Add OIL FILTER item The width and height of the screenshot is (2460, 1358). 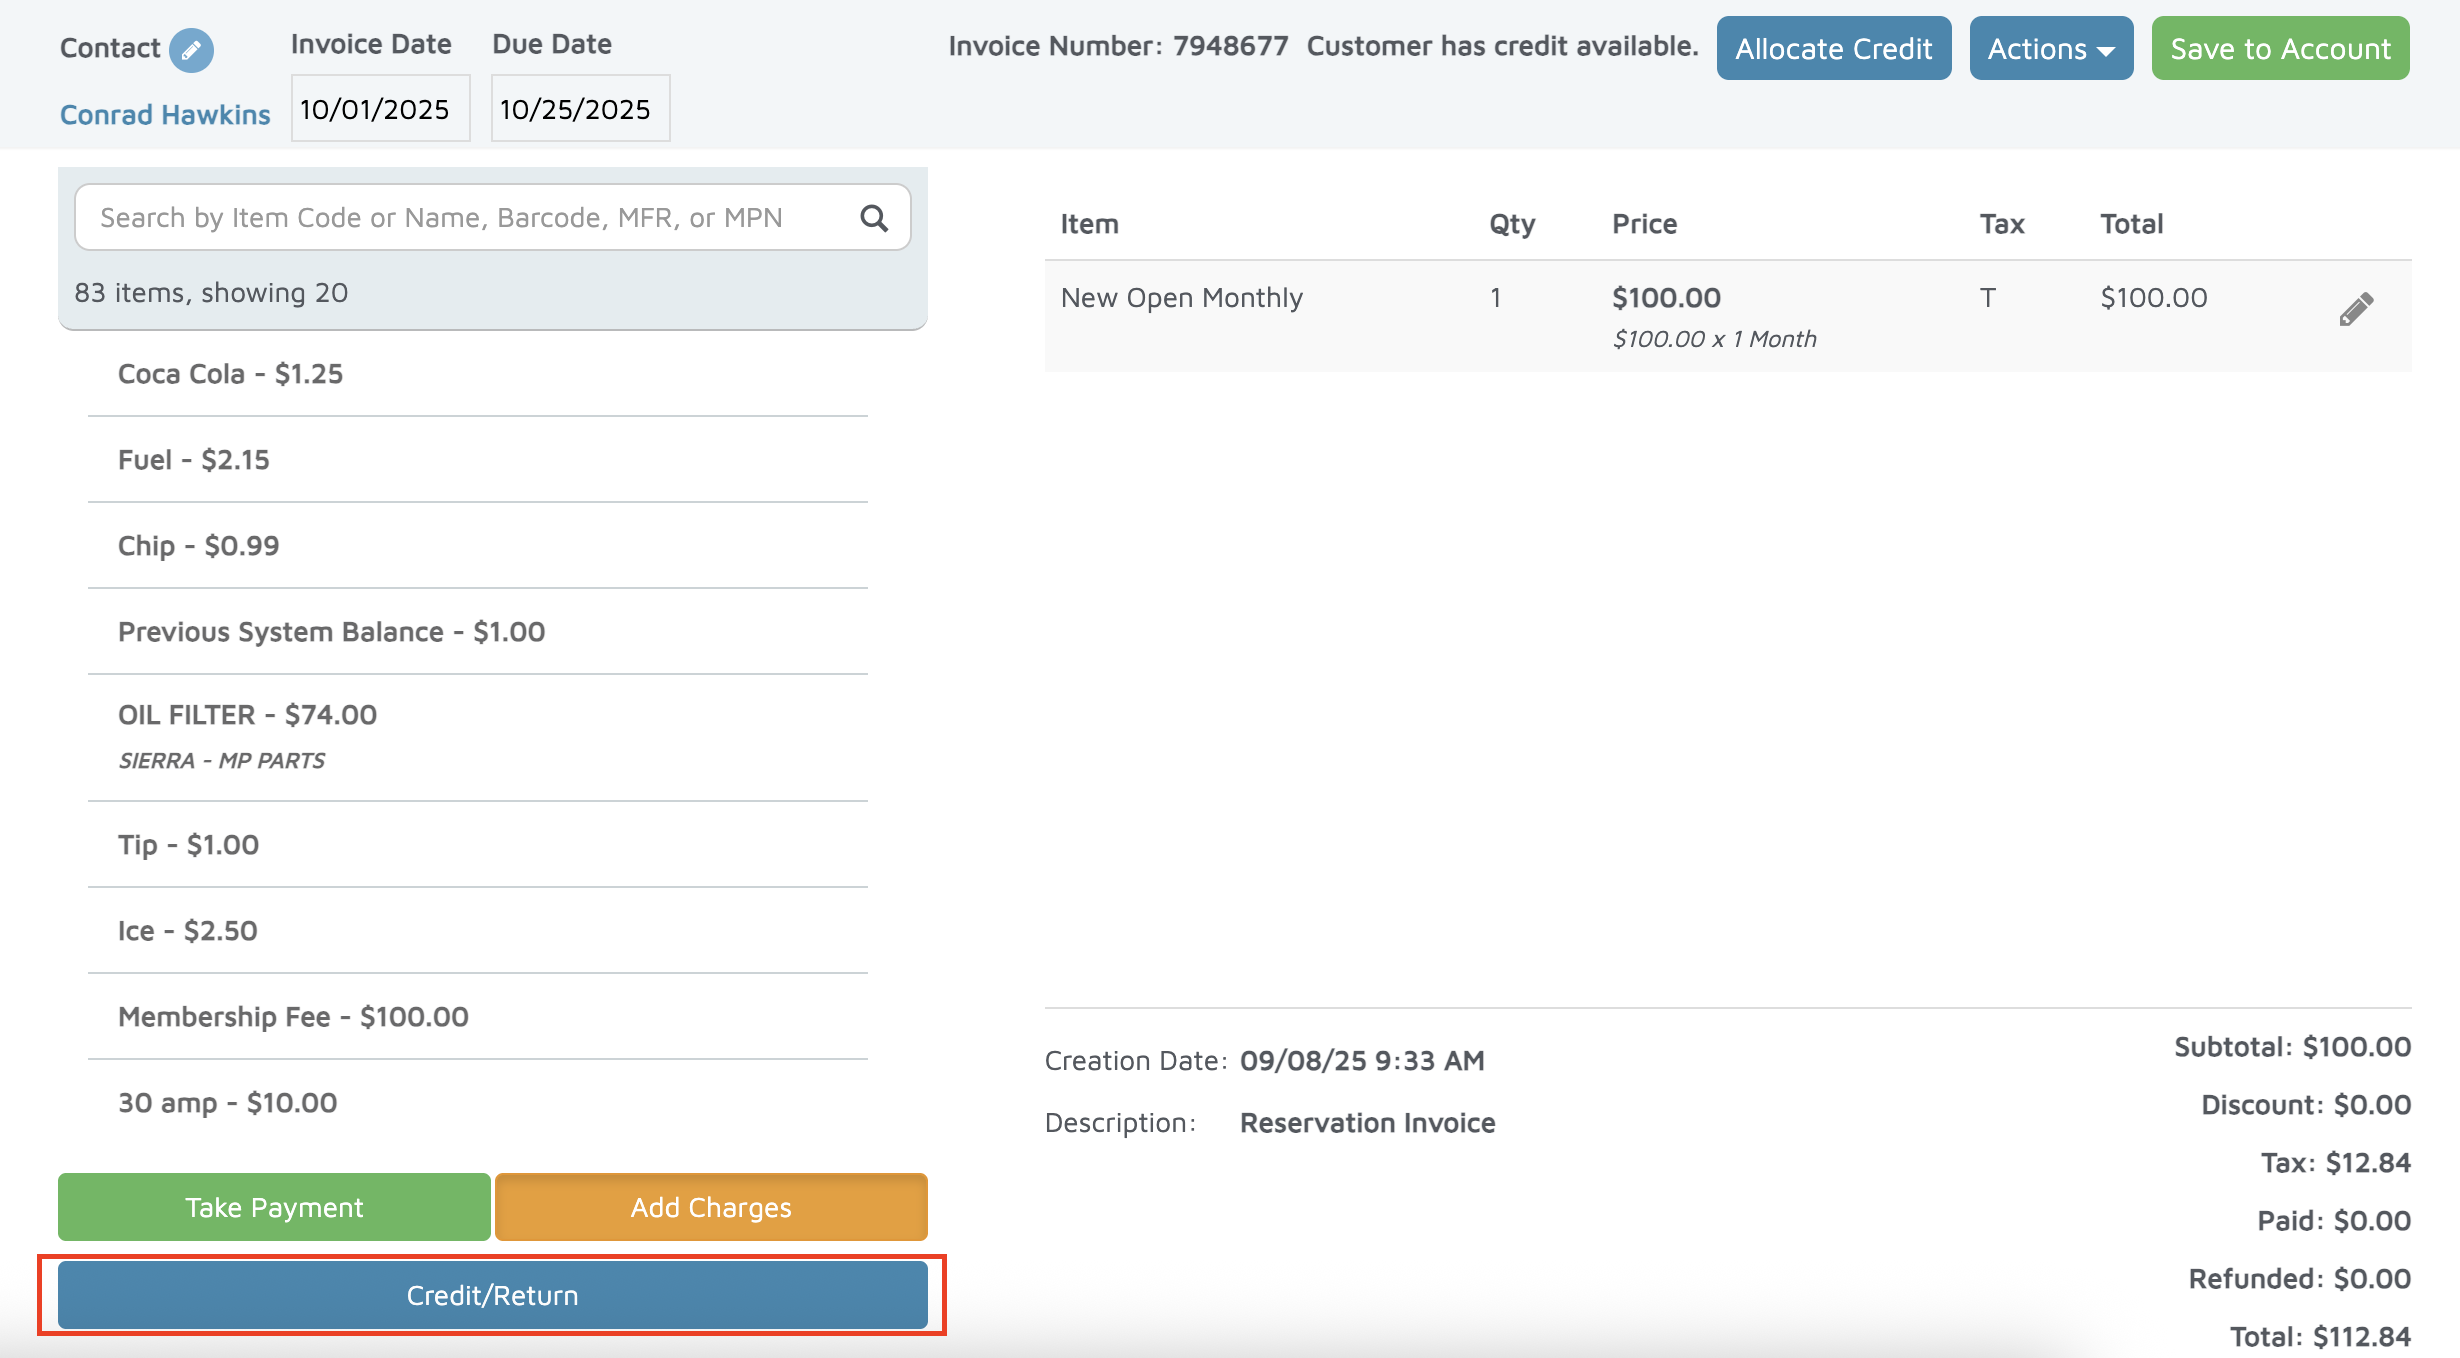tap(247, 716)
